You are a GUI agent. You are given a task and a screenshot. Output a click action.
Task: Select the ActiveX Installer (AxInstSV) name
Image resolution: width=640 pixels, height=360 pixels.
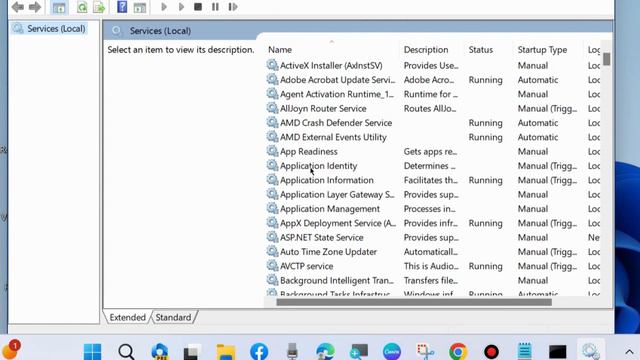331,65
